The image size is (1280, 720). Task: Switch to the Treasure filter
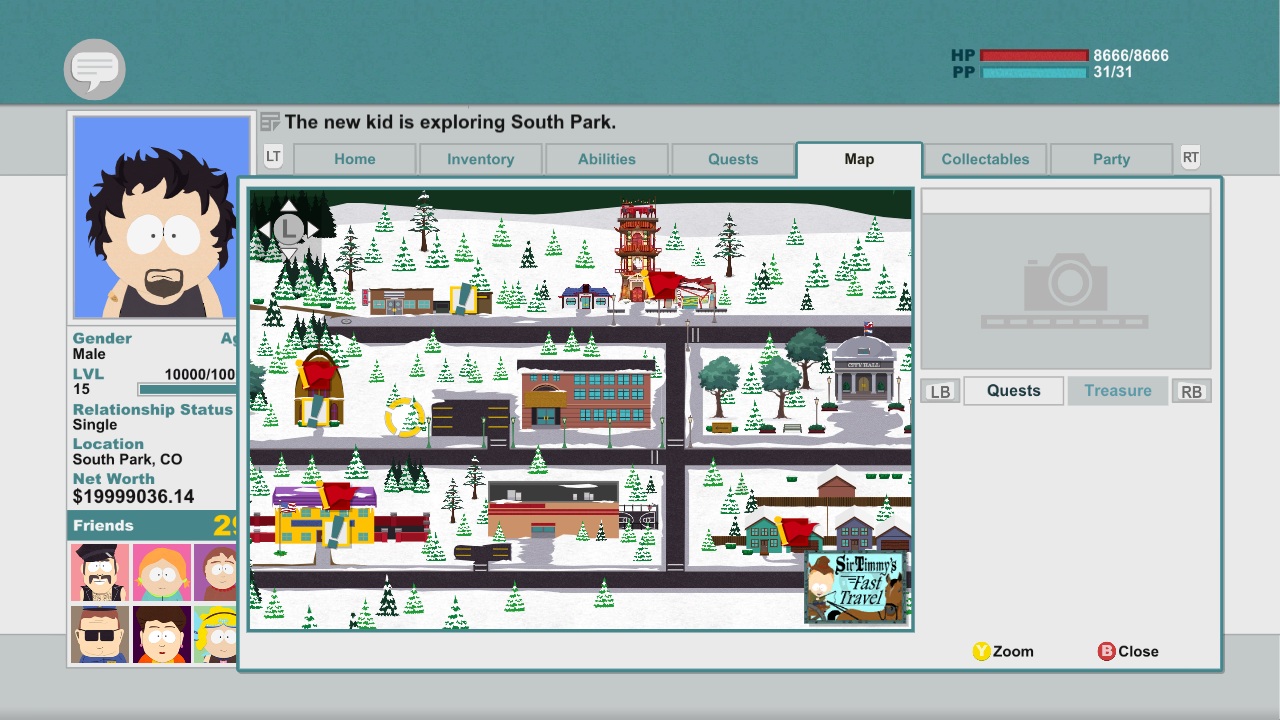[x=1117, y=391]
